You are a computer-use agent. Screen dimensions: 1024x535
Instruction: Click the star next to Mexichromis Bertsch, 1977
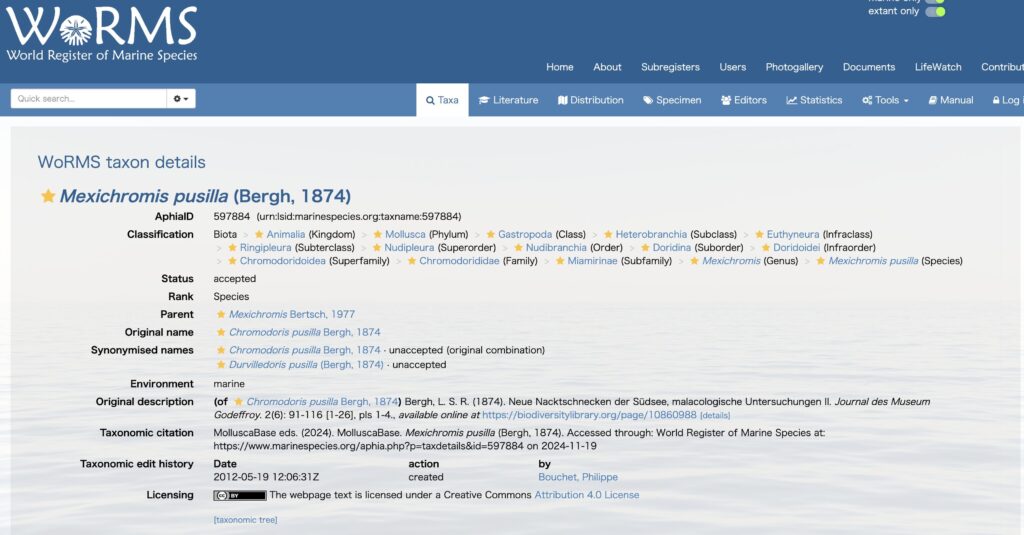click(x=221, y=314)
